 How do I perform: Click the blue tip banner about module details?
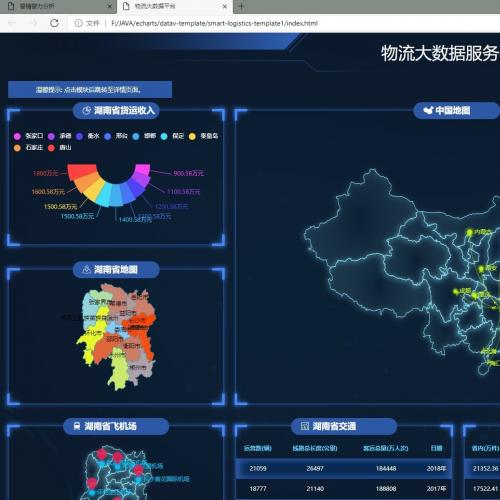click(90, 89)
